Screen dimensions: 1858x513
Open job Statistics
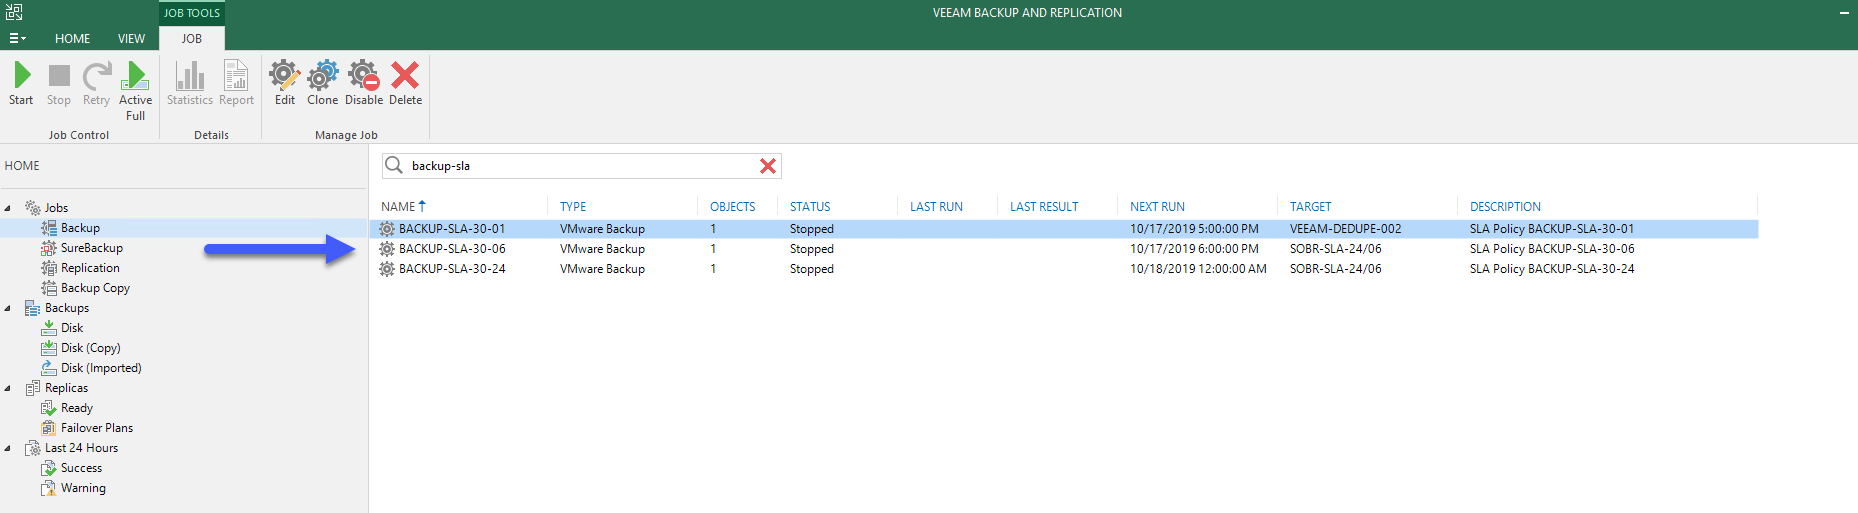[x=190, y=83]
